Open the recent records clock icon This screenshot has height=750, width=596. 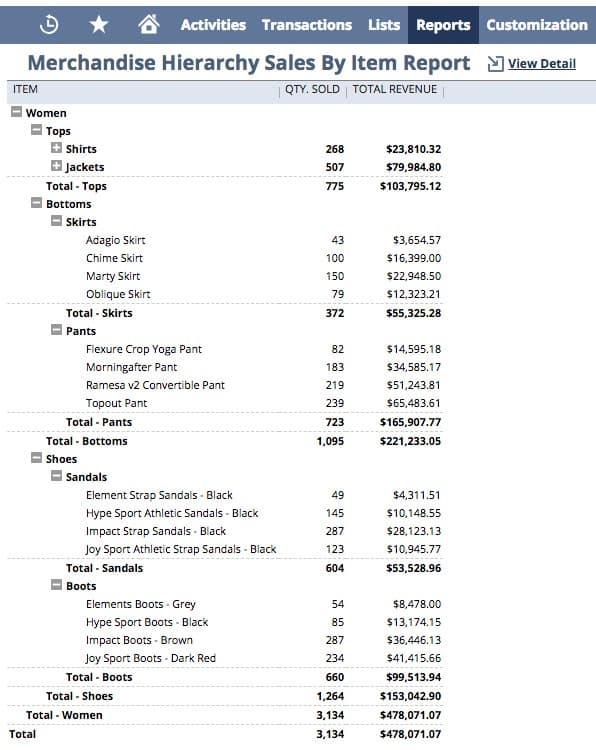click(49, 24)
